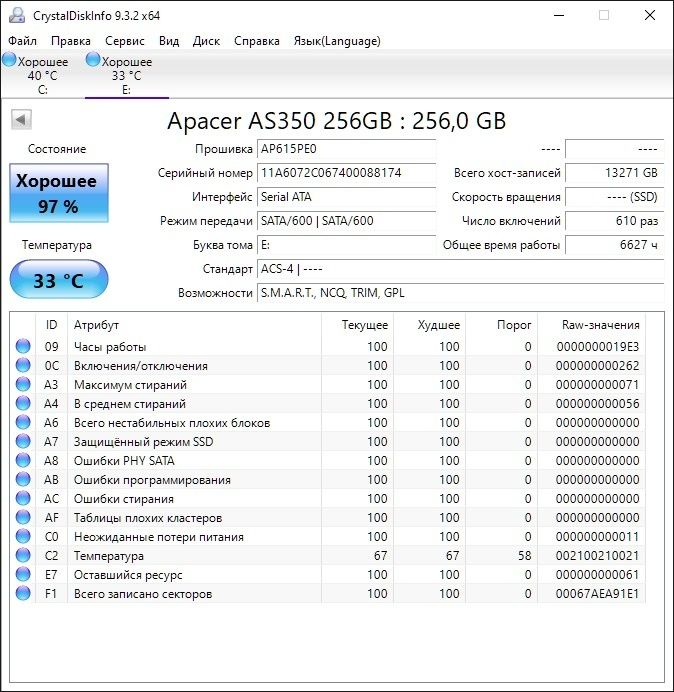Click the ID column header
The height and width of the screenshot is (692, 674).
coord(52,325)
